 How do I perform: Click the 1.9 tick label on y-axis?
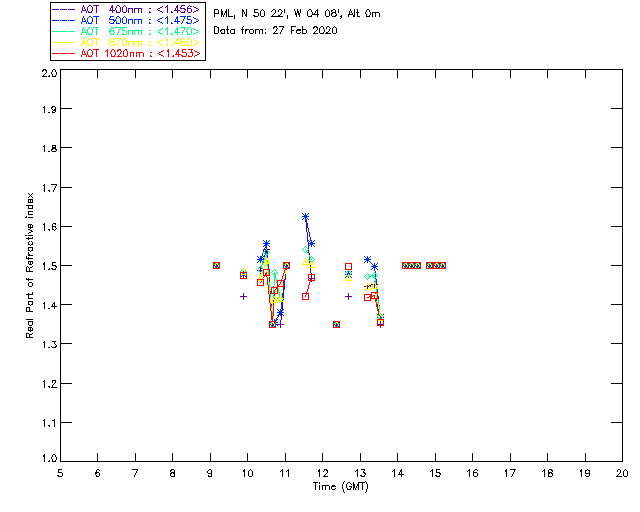[49, 109]
